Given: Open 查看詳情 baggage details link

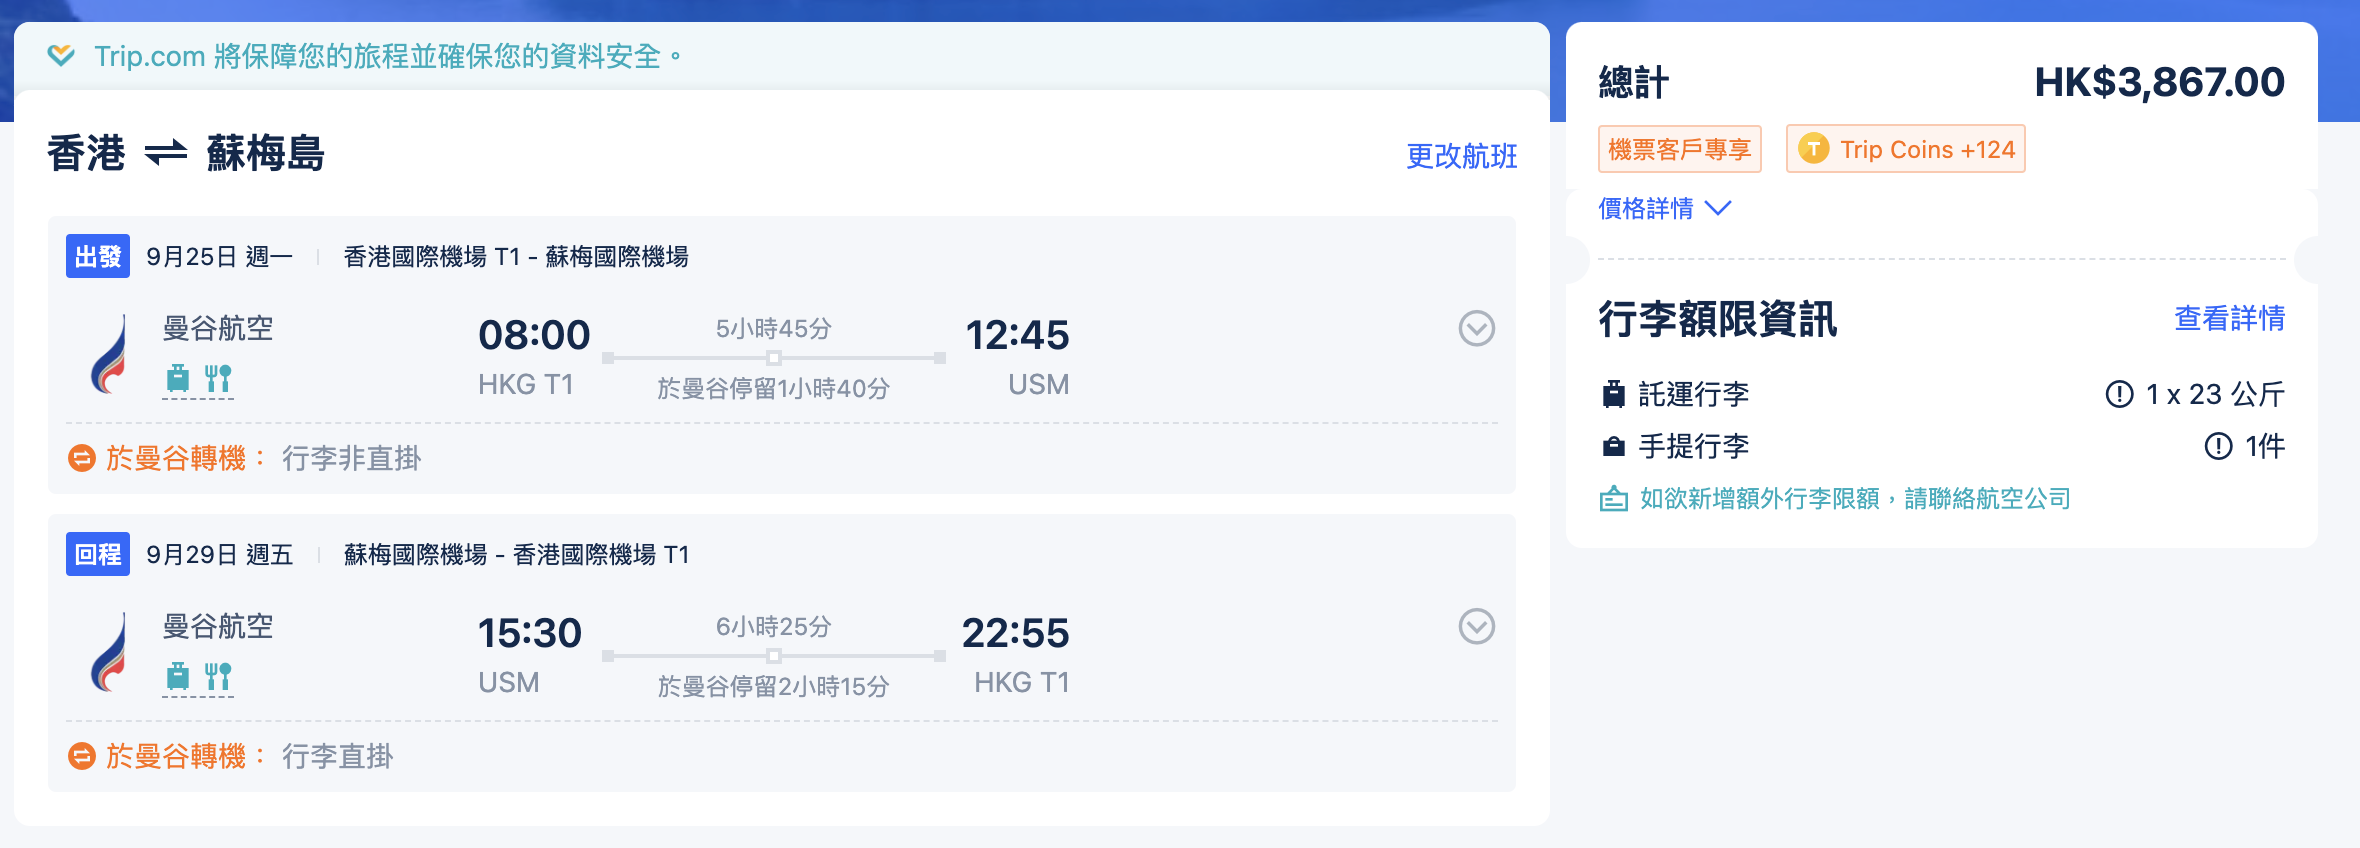Looking at the screenshot, I should 2229,318.
